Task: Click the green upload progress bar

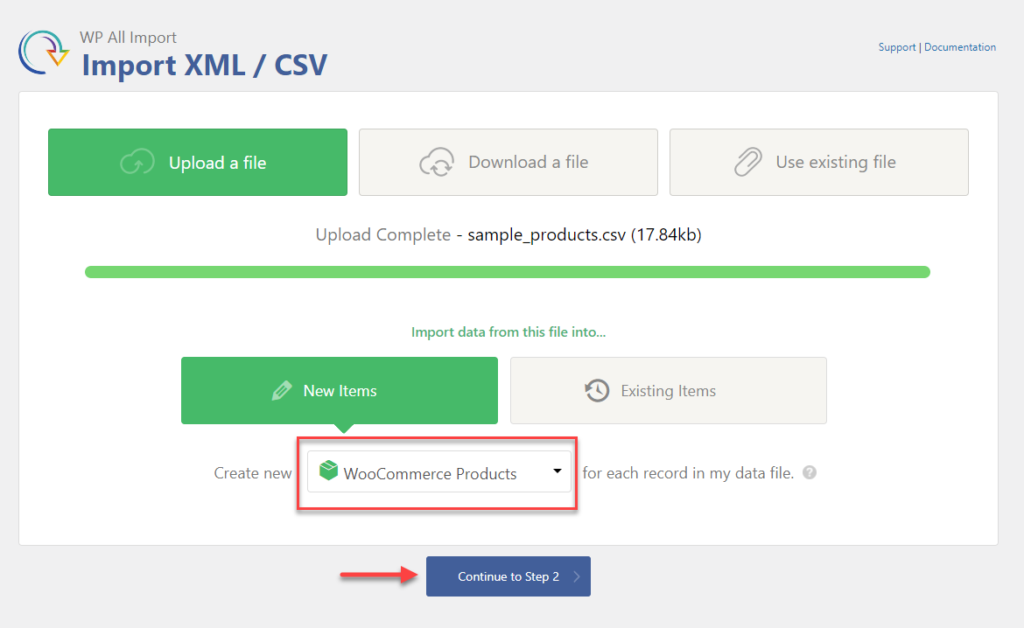Action: [x=507, y=272]
